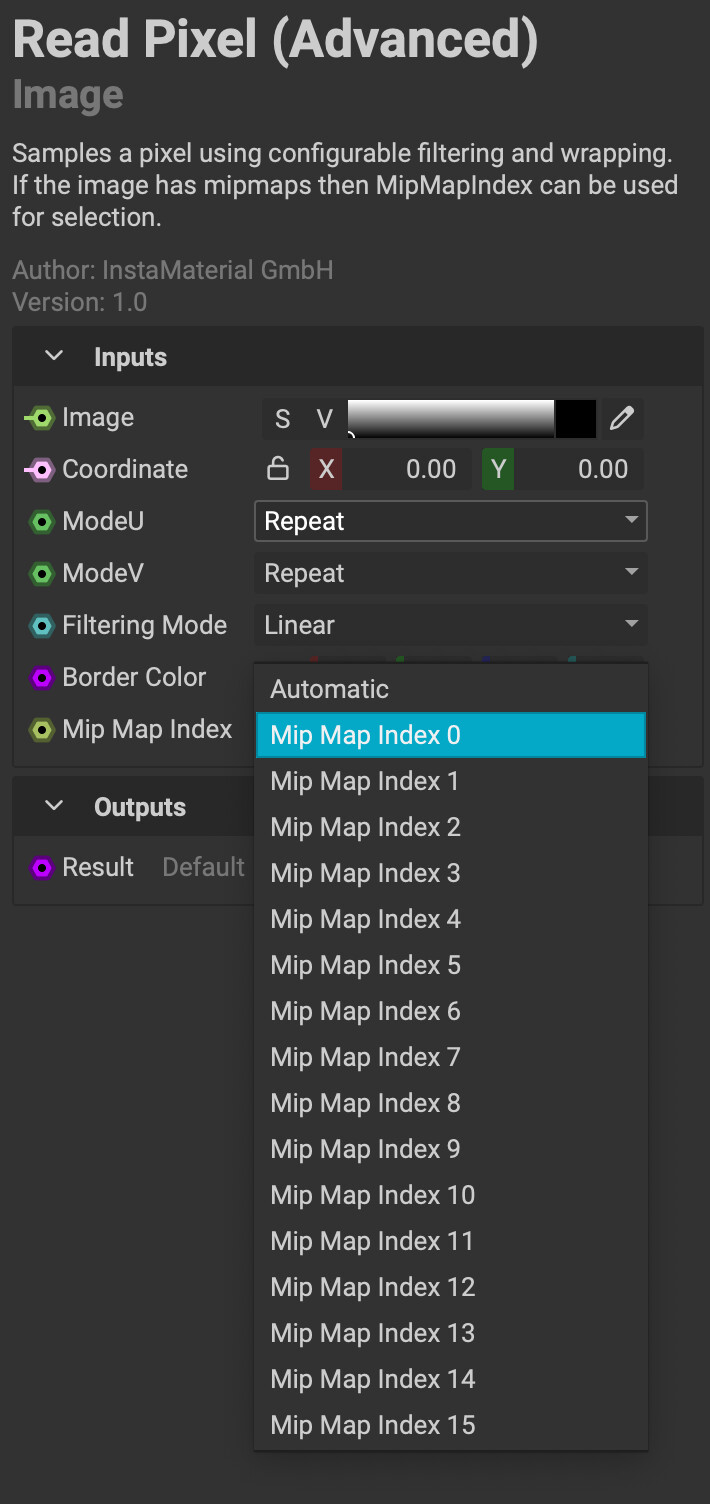The image size is (710, 1504).
Task: Toggle the Coordinate lock icon
Action: pyautogui.click(x=278, y=470)
